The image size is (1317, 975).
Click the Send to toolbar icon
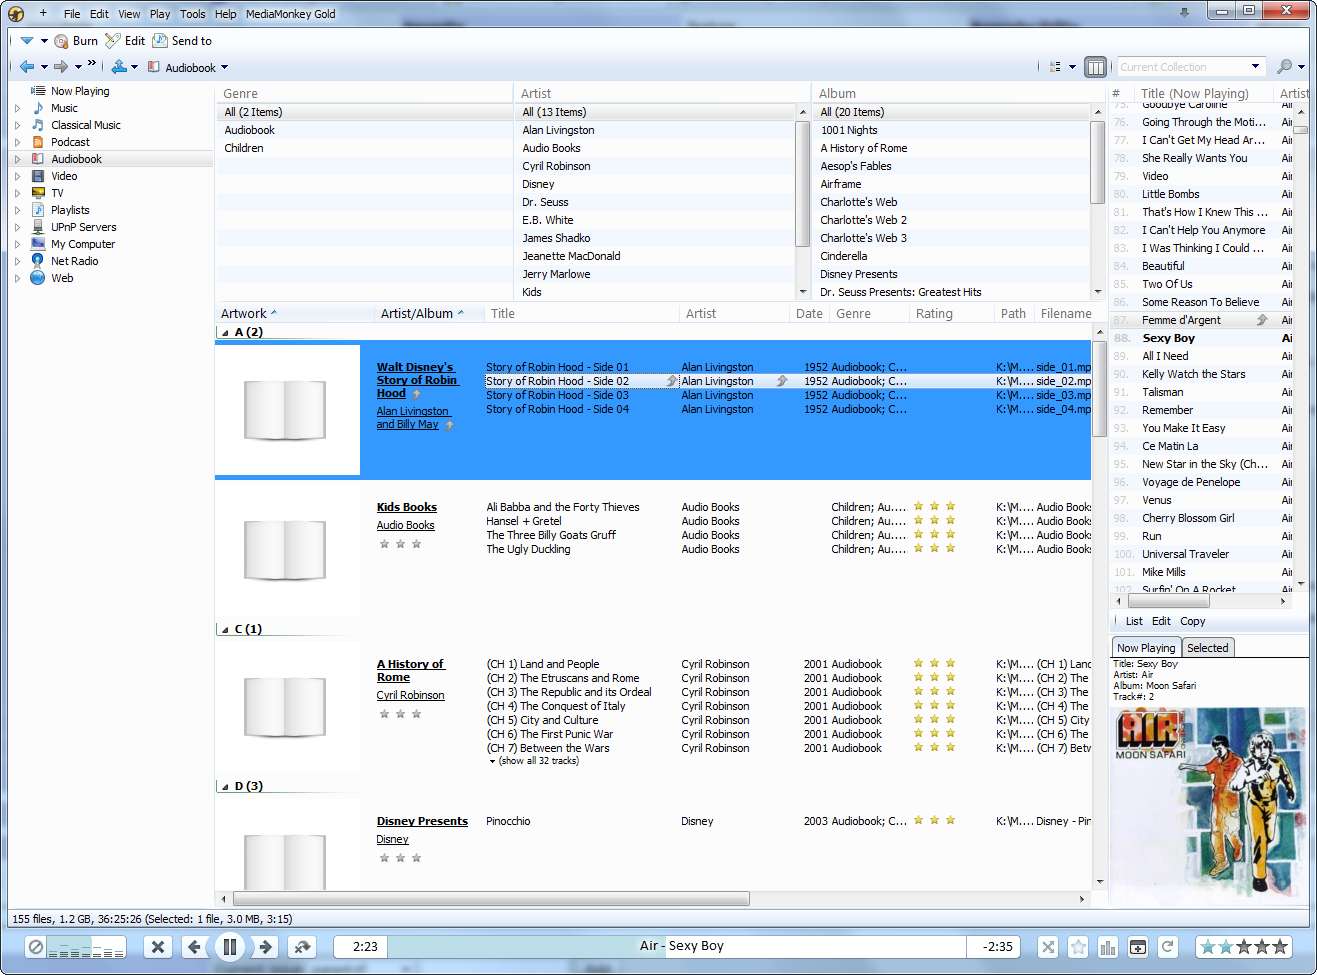160,41
